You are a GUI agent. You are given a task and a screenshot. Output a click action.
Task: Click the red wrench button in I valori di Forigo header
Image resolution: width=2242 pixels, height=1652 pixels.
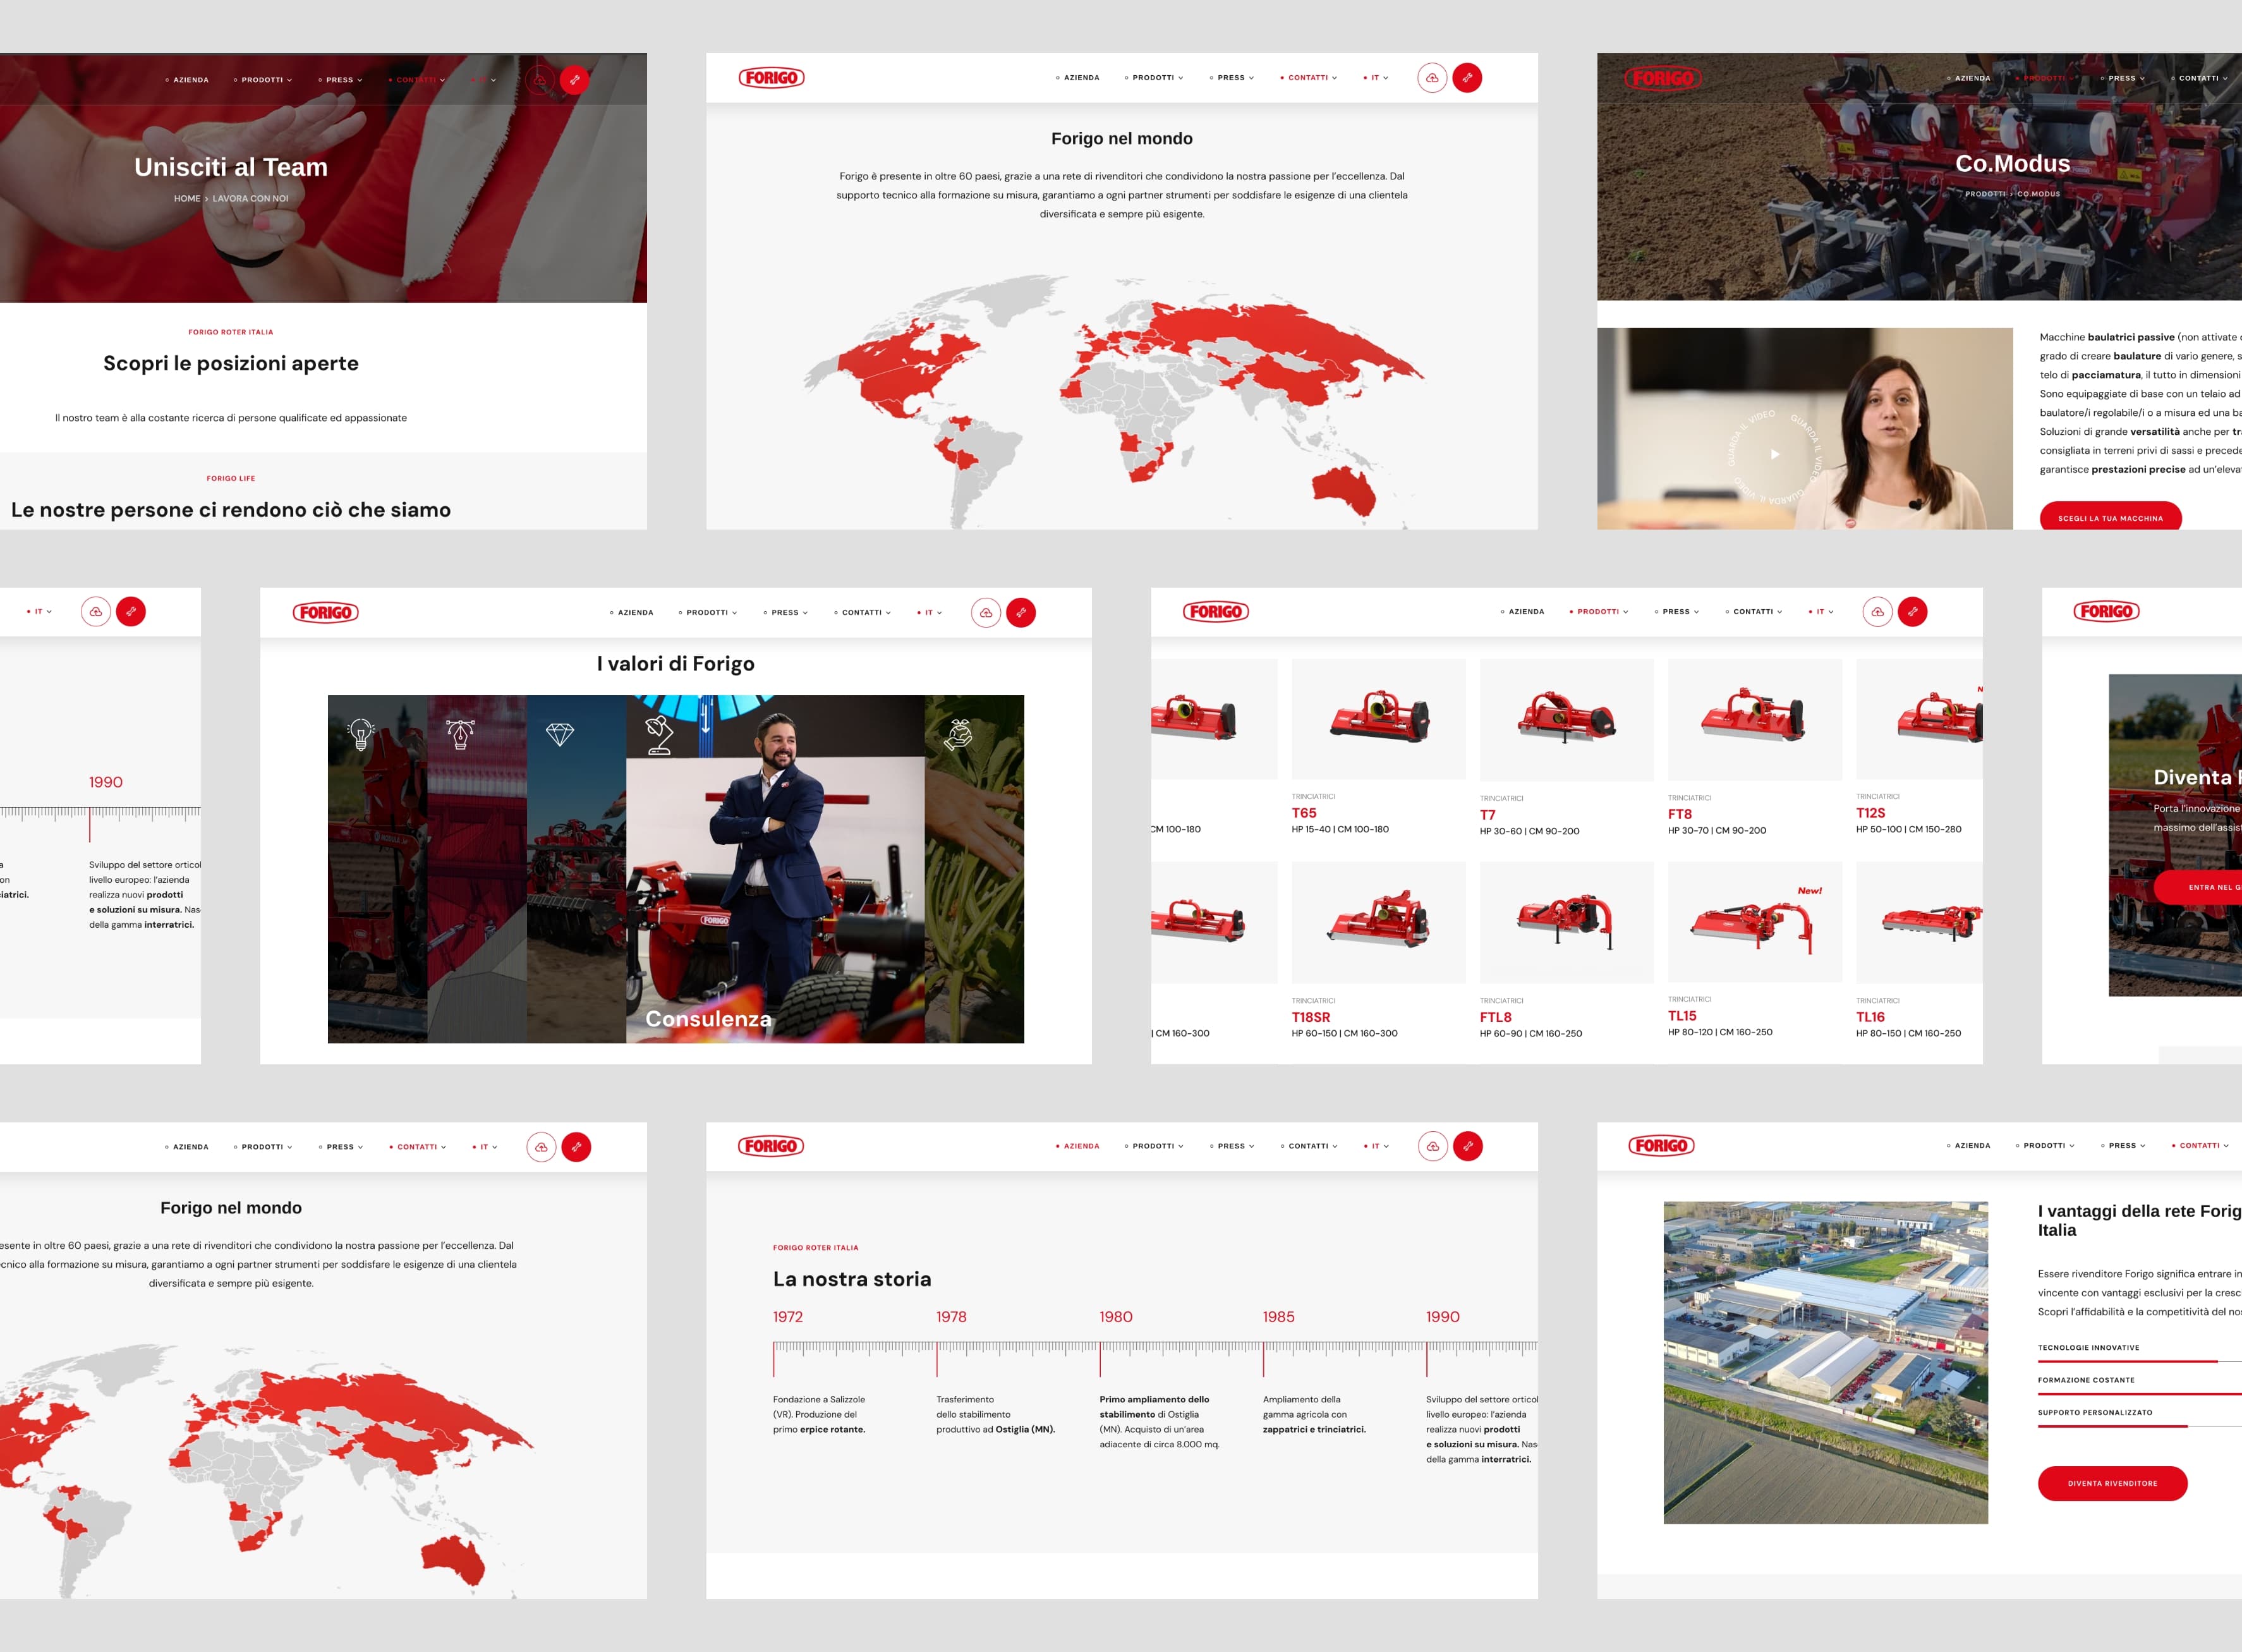[1021, 612]
